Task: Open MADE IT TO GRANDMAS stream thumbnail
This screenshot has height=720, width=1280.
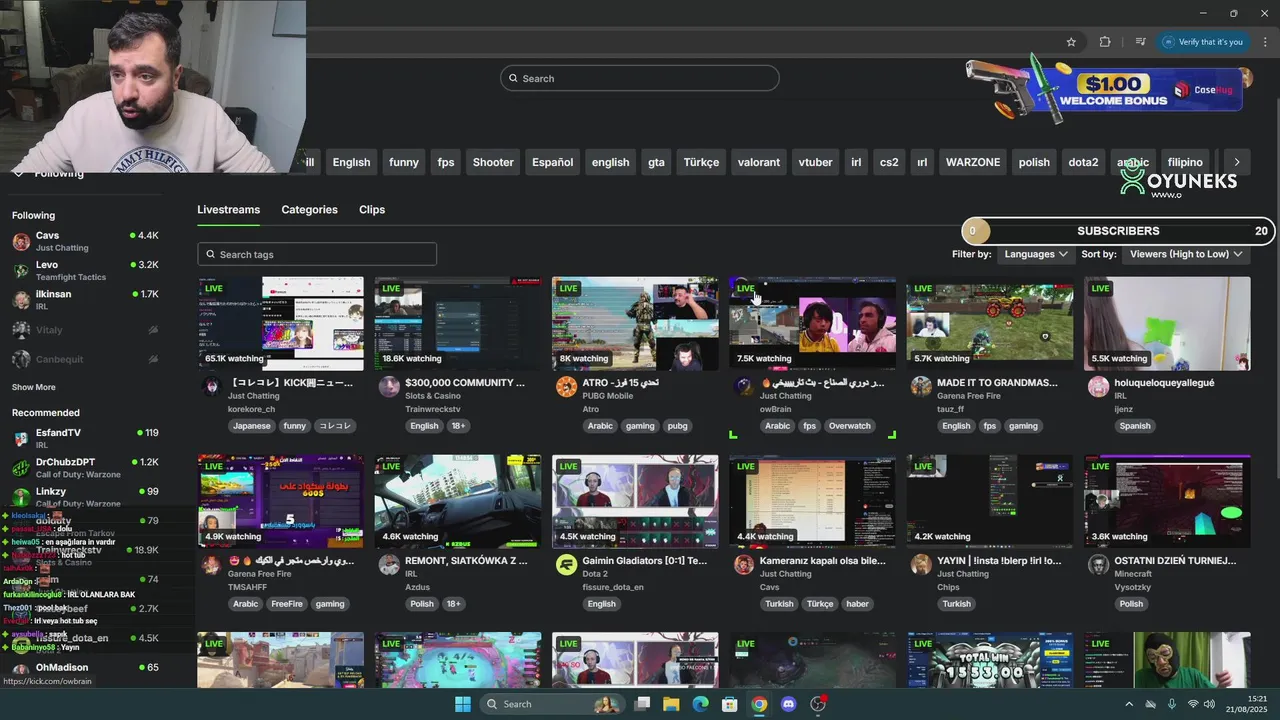Action: click(x=990, y=323)
